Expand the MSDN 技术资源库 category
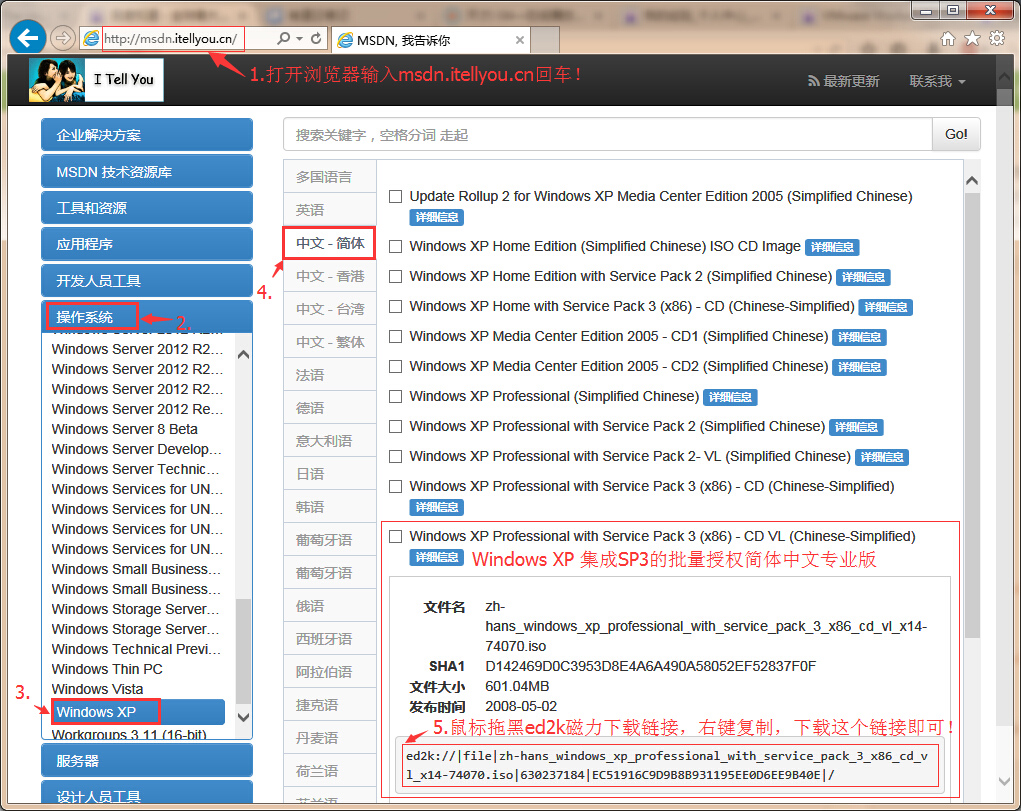Image resolution: width=1021 pixels, height=811 pixels. pos(147,172)
